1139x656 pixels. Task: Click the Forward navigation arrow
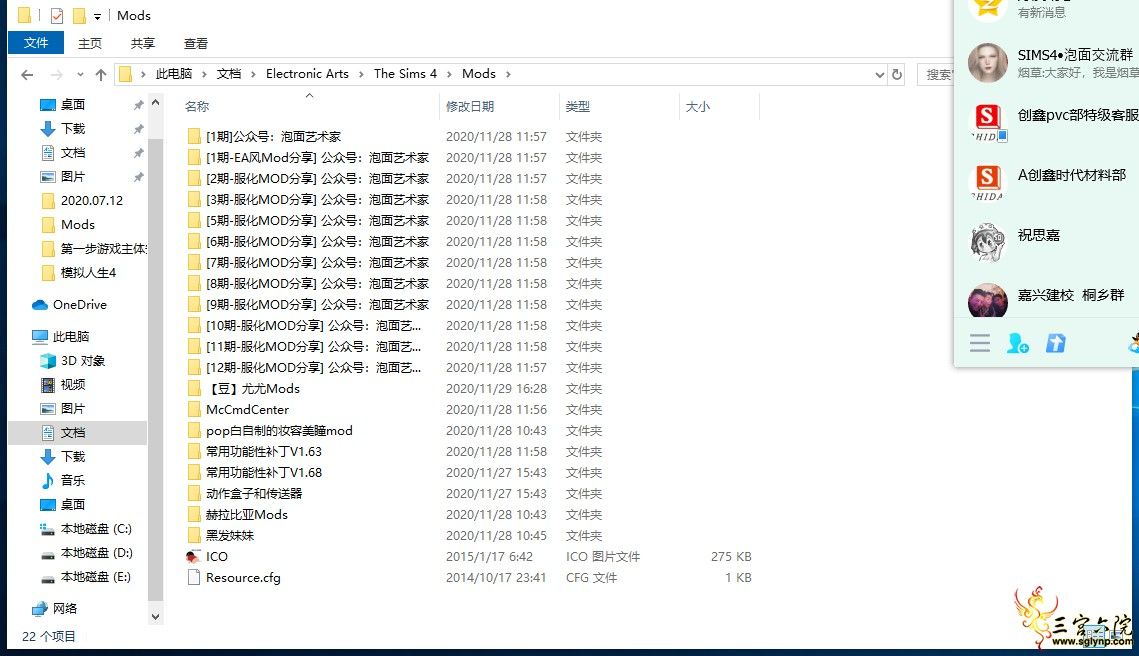[57, 74]
